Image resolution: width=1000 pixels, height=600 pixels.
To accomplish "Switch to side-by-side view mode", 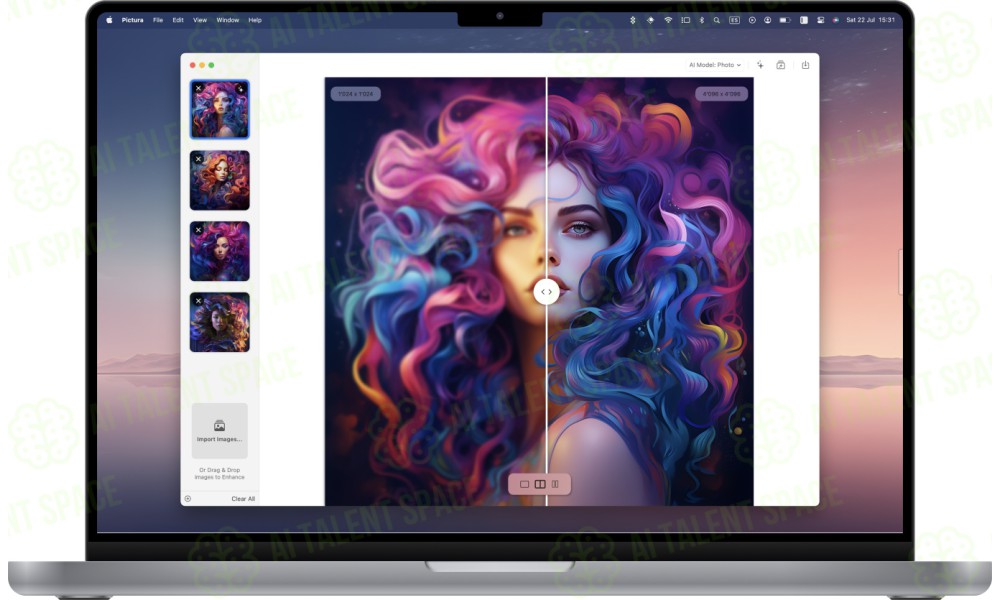I will point(555,485).
